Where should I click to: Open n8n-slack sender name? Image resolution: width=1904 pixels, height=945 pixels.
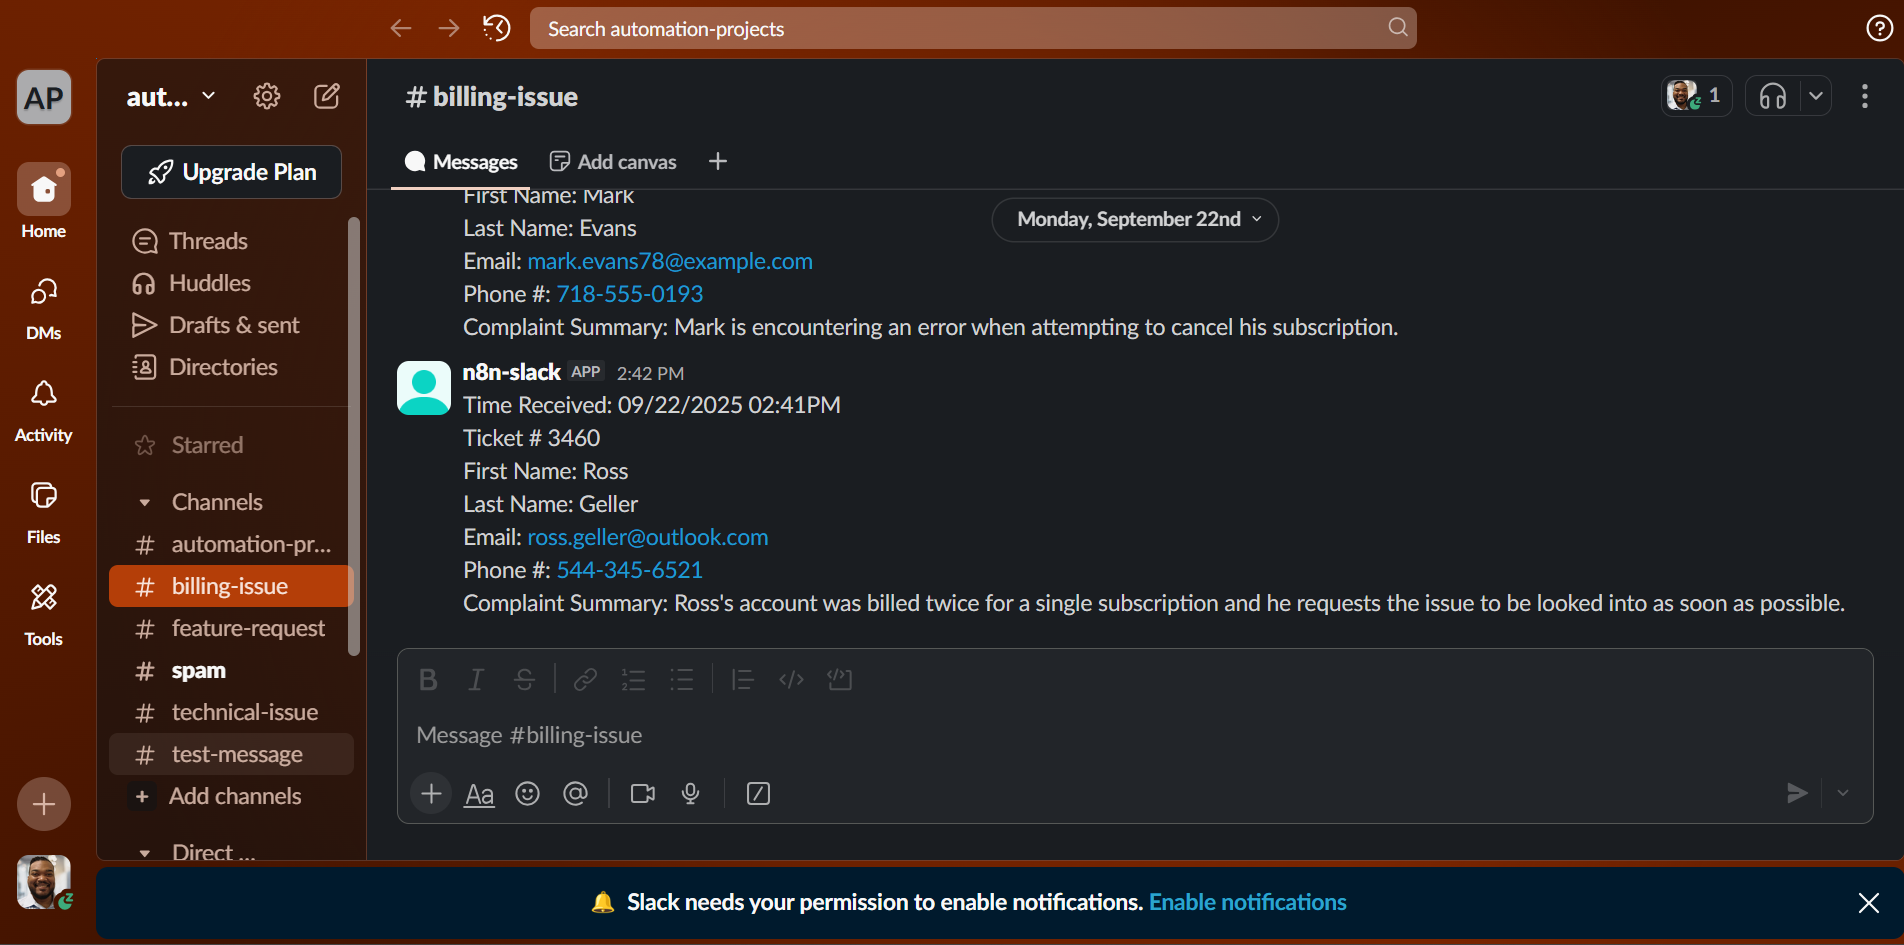[511, 372]
